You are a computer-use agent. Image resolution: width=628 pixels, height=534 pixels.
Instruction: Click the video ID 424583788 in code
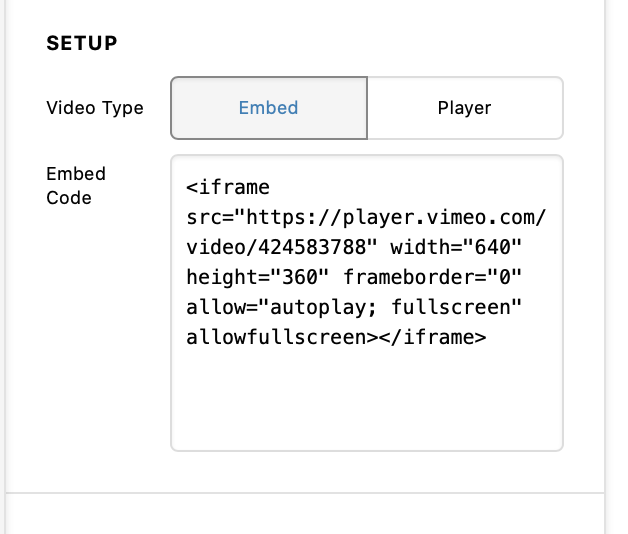(x=312, y=247)
